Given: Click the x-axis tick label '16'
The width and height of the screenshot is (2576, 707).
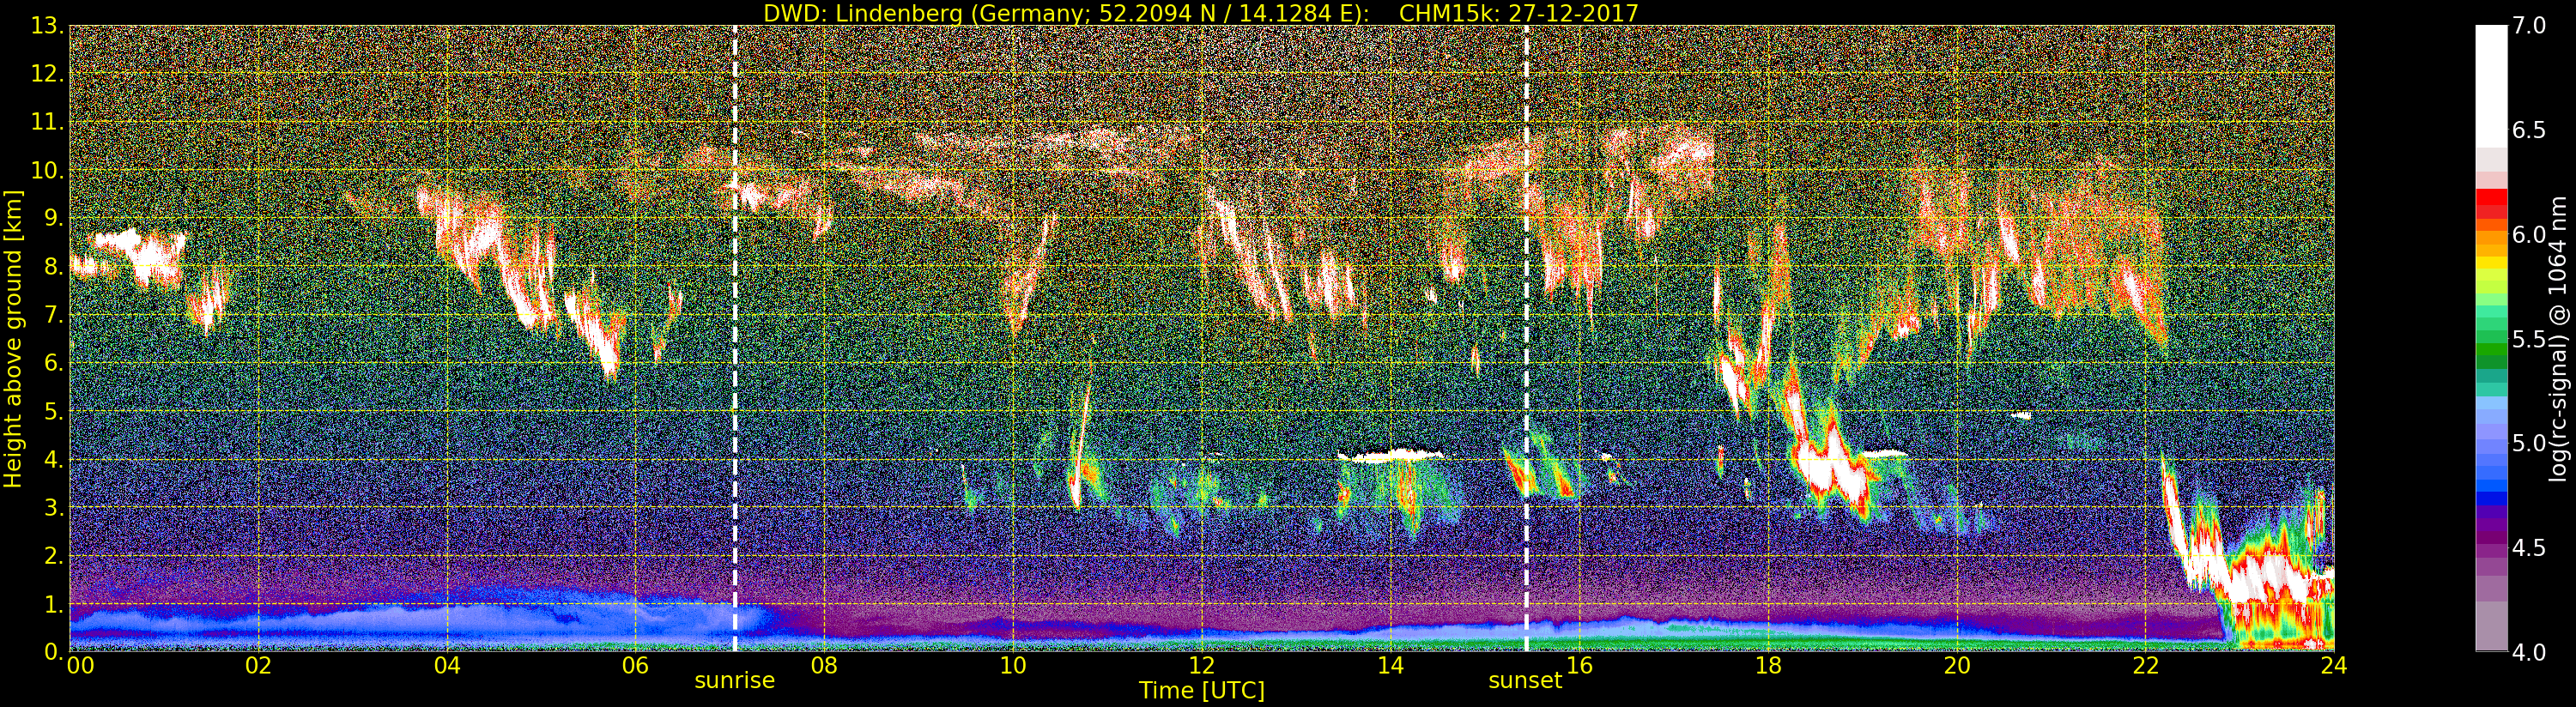Looking at the screenshot, I should [x=1580, y=666].
